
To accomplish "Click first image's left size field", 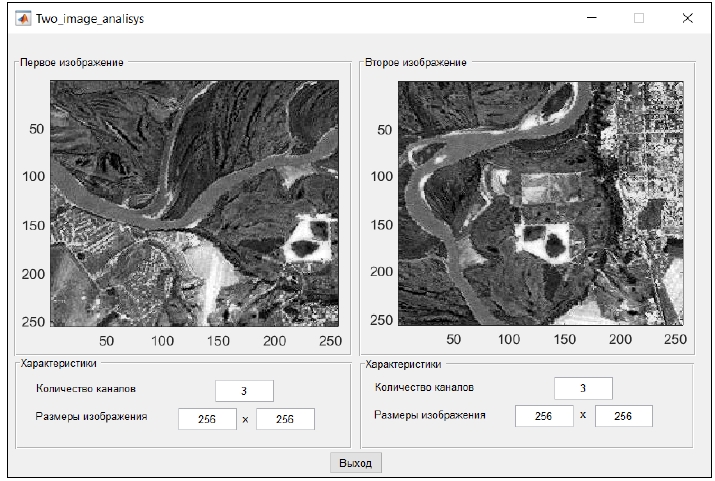I will pyautogui.click(x=207, y=419).
